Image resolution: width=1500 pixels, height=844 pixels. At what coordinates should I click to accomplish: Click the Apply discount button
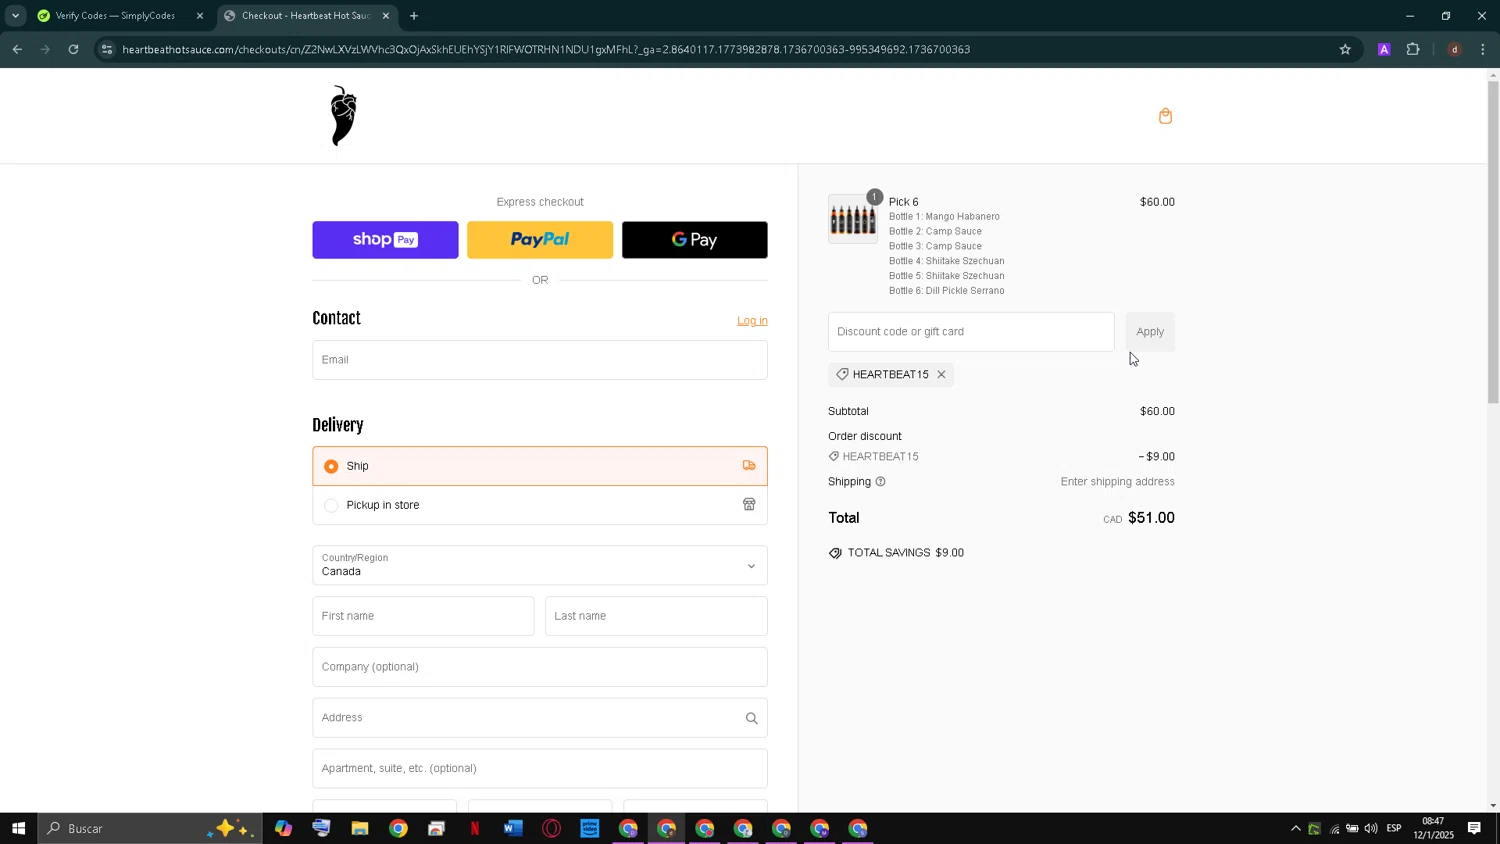click(1150, 332)
